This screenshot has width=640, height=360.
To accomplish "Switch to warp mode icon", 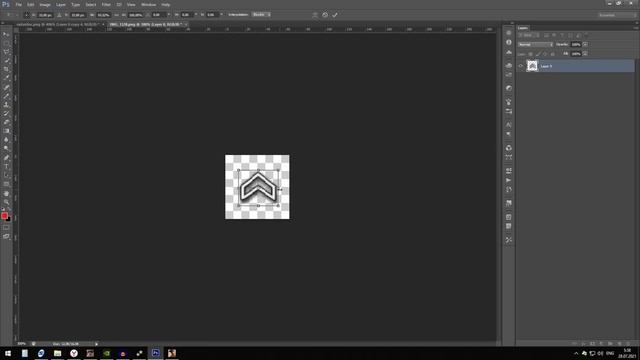I will pos(315,15).
